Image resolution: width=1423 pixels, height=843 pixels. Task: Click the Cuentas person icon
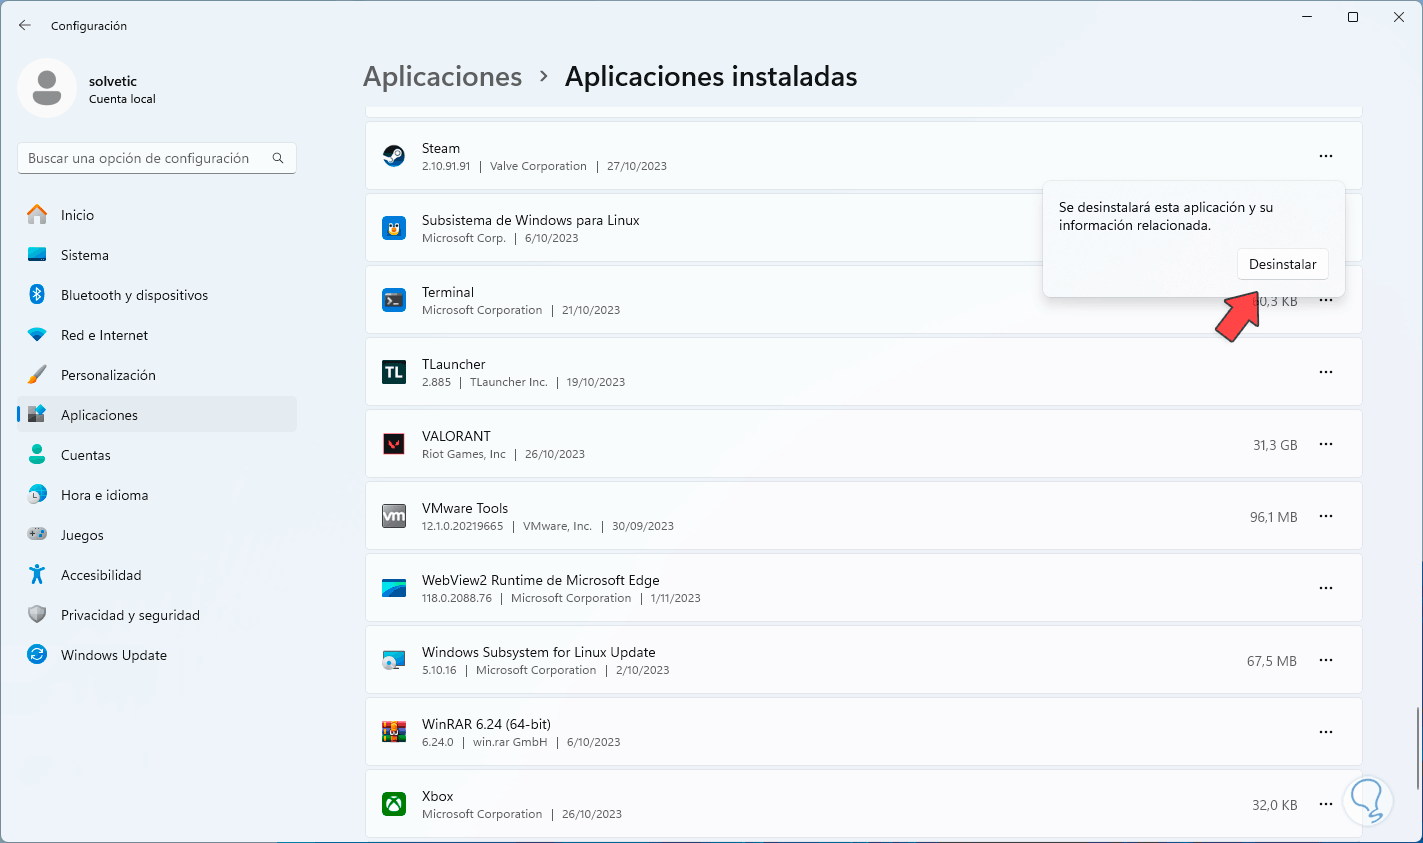[37, 455]
